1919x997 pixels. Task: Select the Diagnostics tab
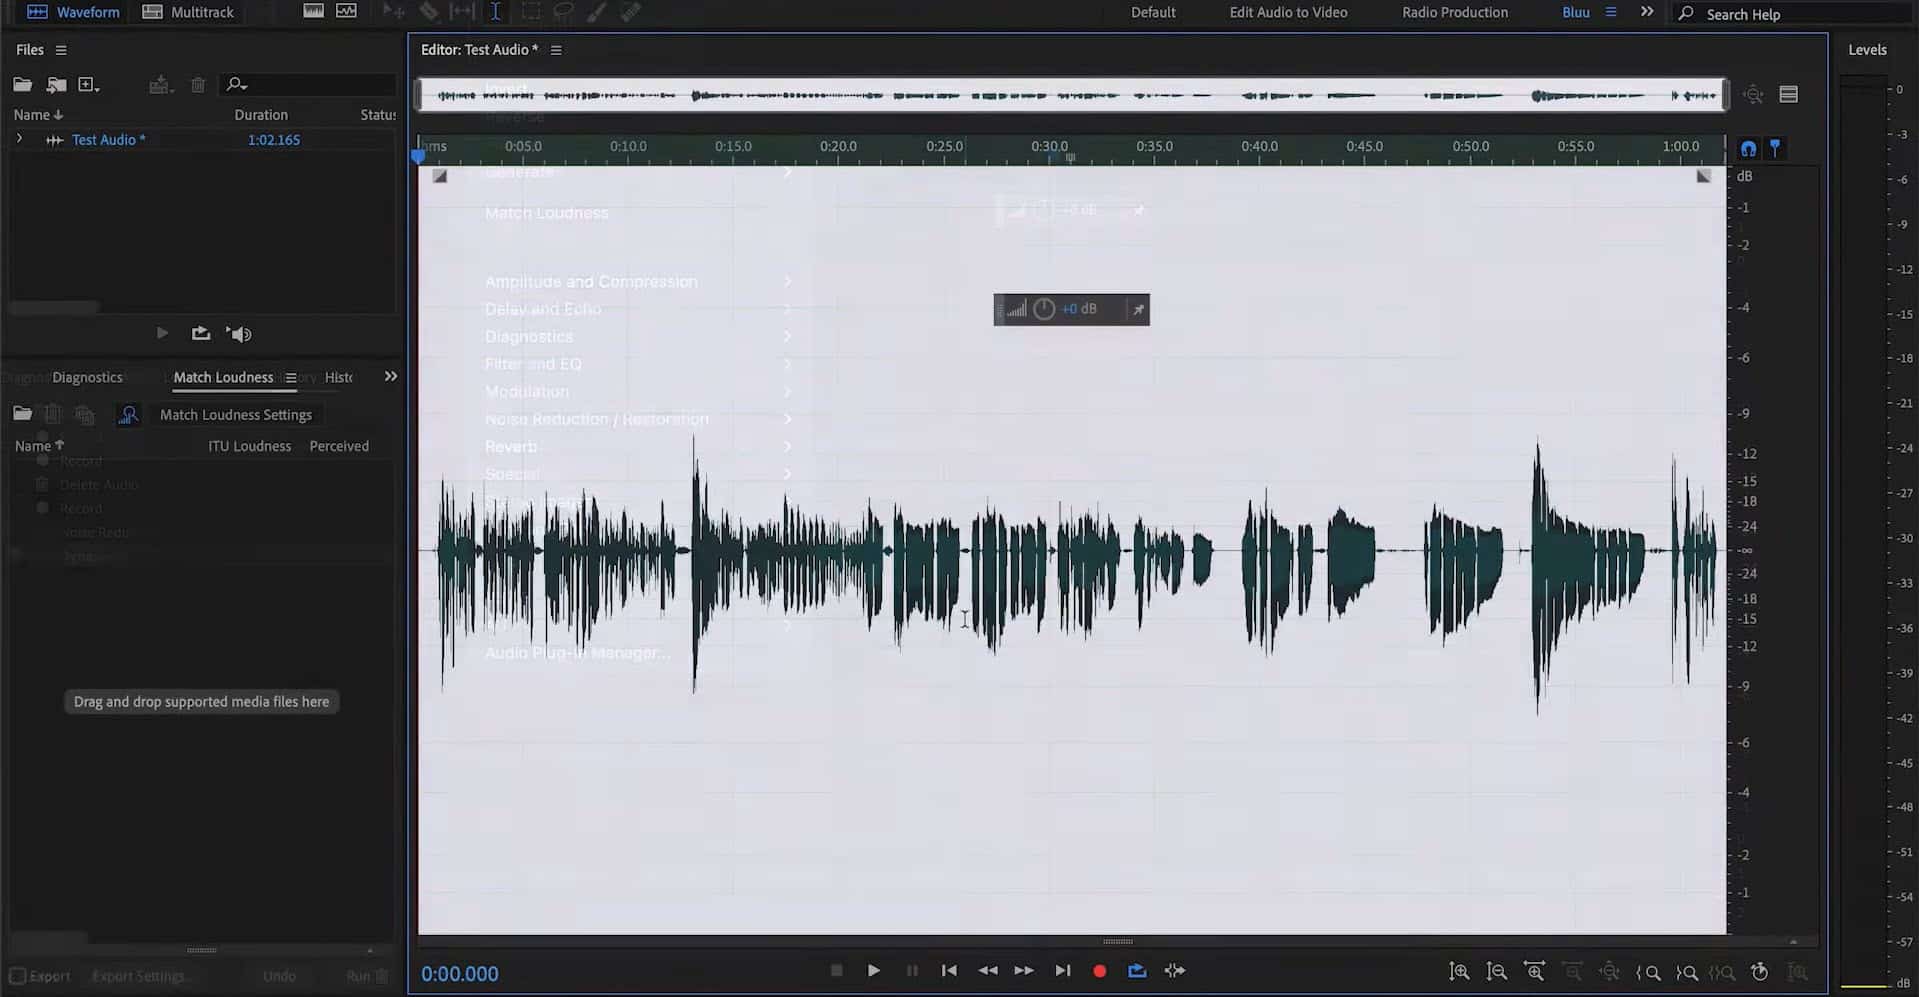click(88, 377)
